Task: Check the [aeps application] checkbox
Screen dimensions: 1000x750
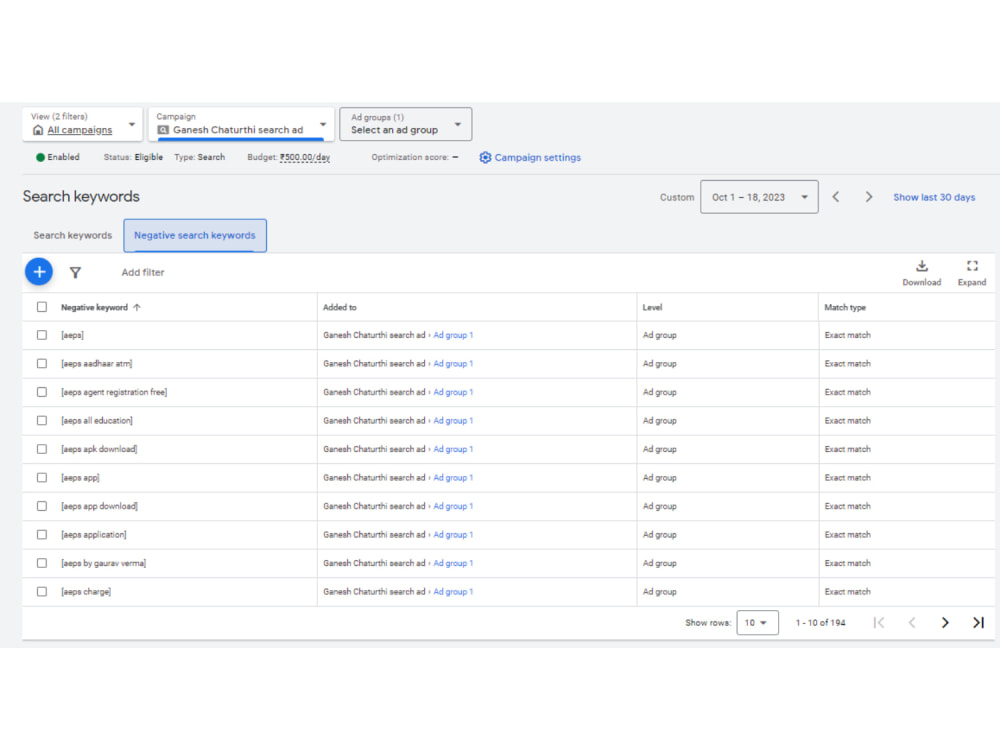Action: pyautogui.click(x=42, y=534)
